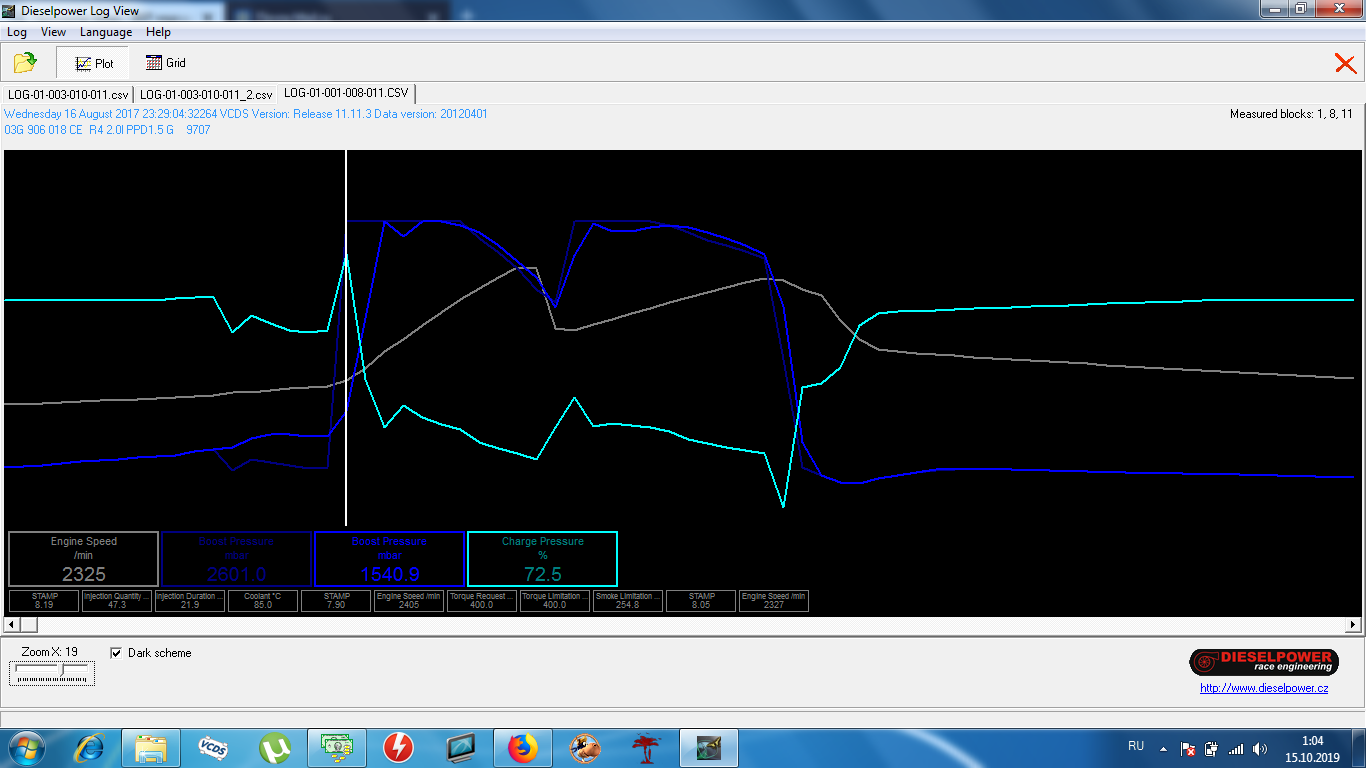Click the scrollbar left arrow
Viewport: 1366px width, 768px height.
tap(11, 625)
